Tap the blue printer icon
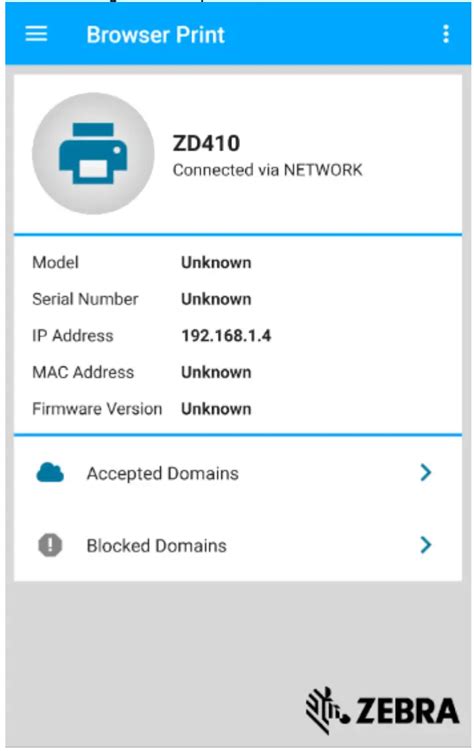474x751 pixels. [93, 153]
